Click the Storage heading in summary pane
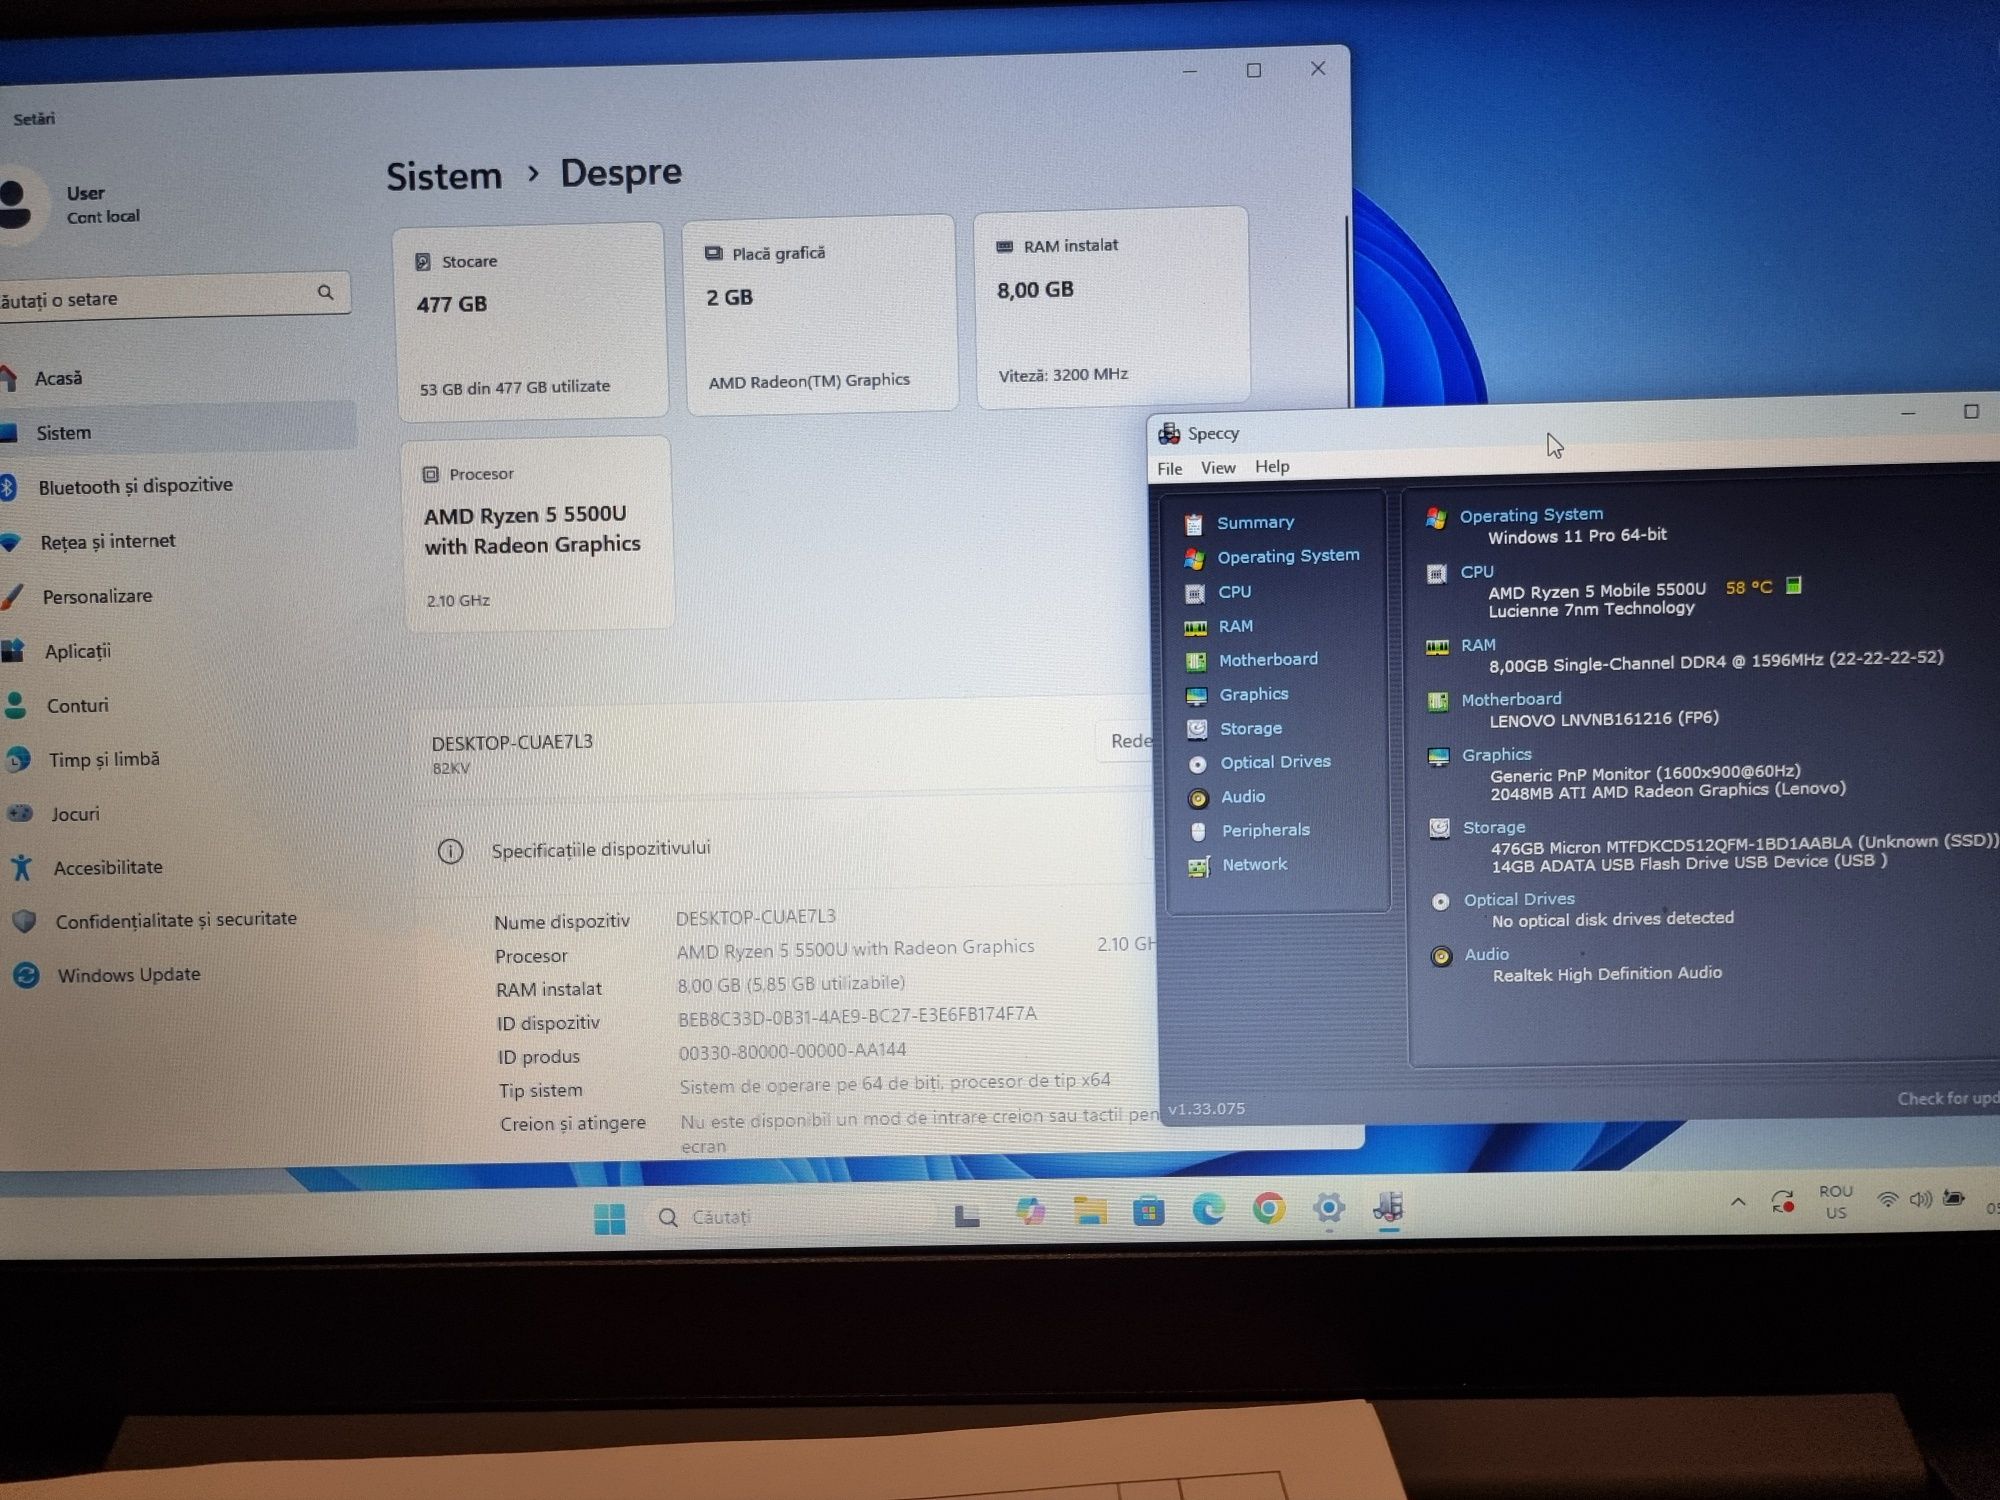 (x=1494, y=828)
